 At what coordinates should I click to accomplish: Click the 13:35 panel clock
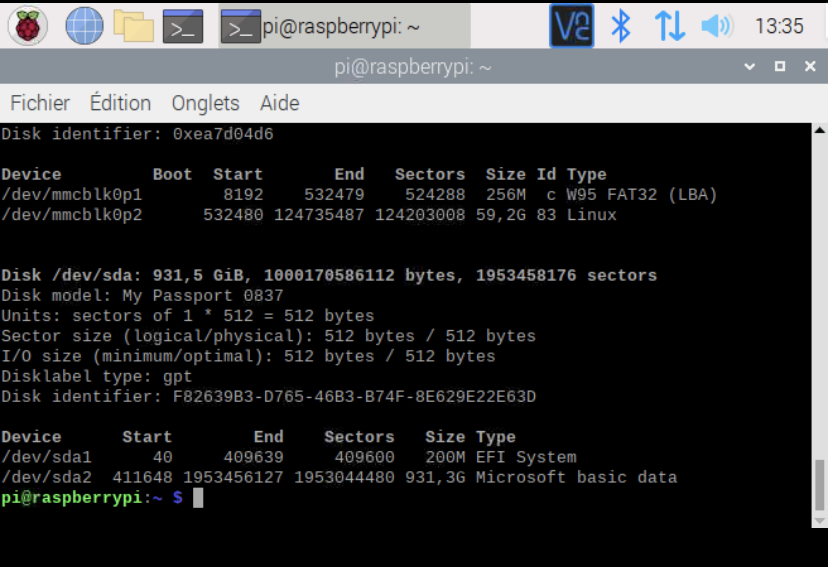pyautogui.click(x=779, y=25)
